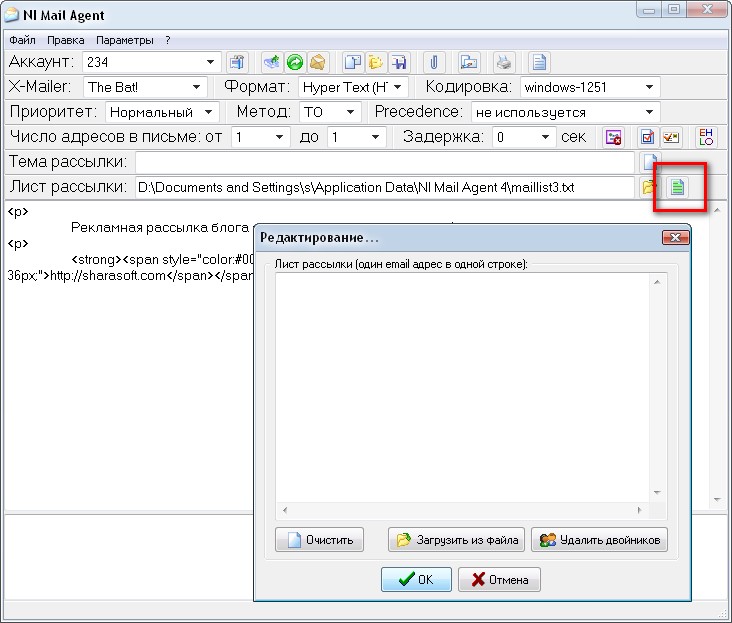Screen dimensions: 732x623
Task: Click the paperclip attachment icon
Action: 434,62
